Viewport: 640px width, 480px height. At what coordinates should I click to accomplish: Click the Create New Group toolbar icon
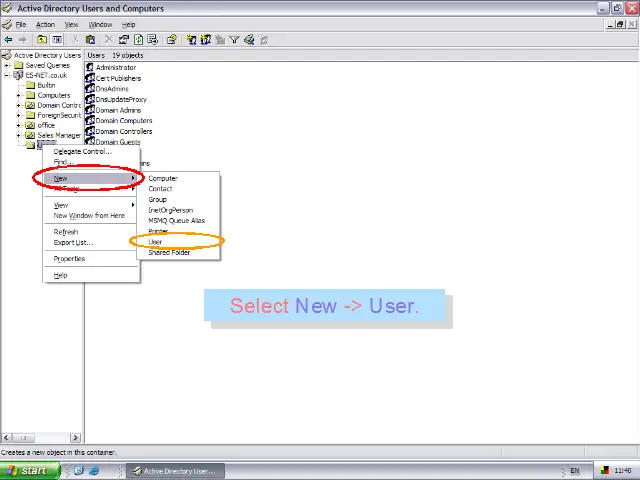[x=206, y=40]
